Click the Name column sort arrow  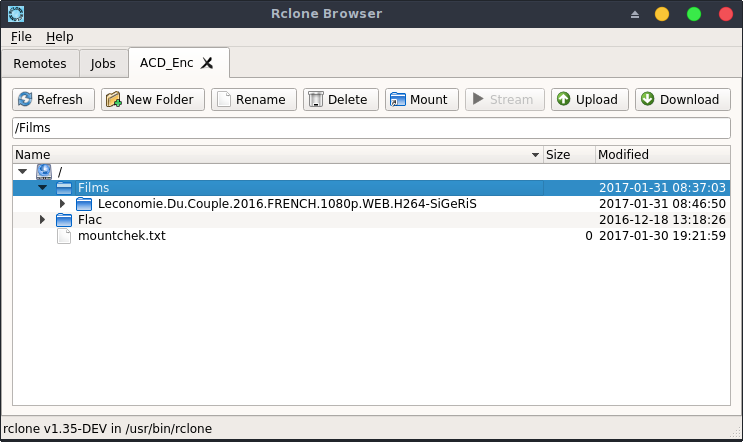pyautogui.click(x=535, y=155)
